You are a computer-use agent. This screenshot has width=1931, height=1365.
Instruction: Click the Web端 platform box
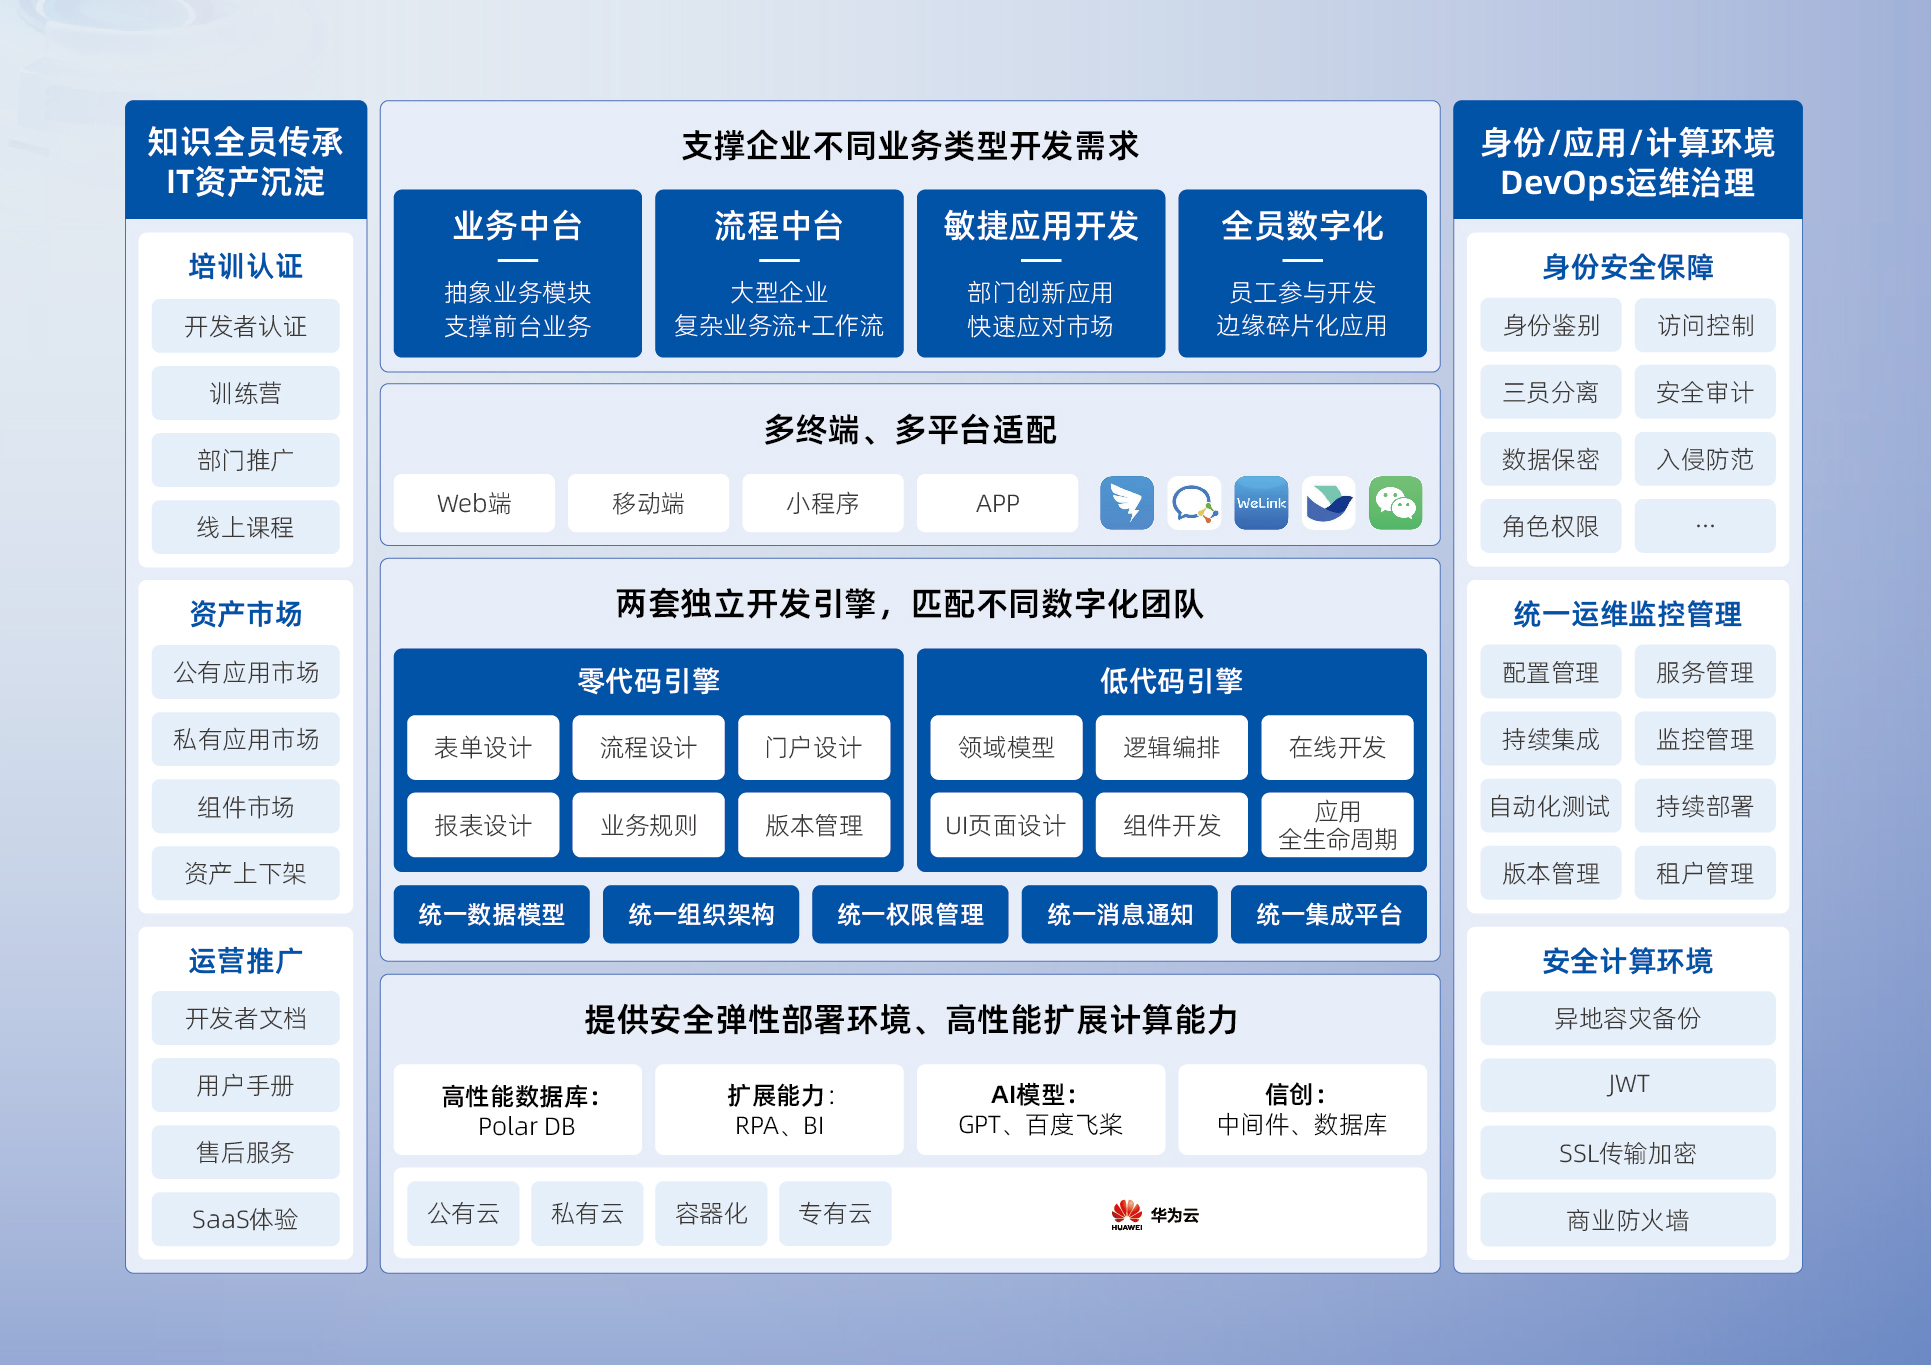tap(474, 503)
